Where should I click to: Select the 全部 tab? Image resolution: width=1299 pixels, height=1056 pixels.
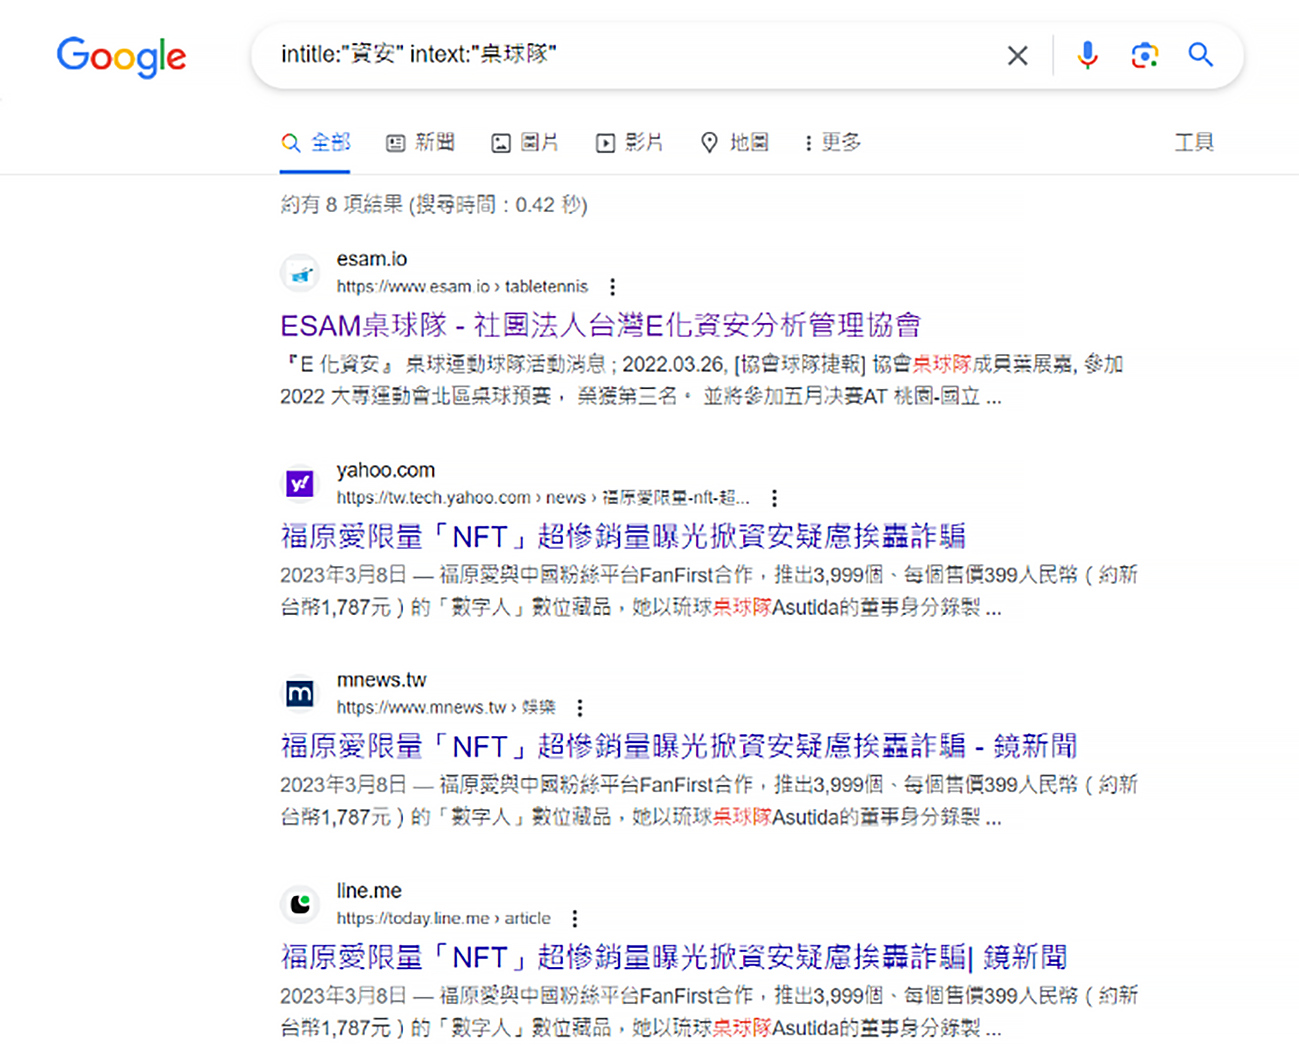[x=316, y=143]
